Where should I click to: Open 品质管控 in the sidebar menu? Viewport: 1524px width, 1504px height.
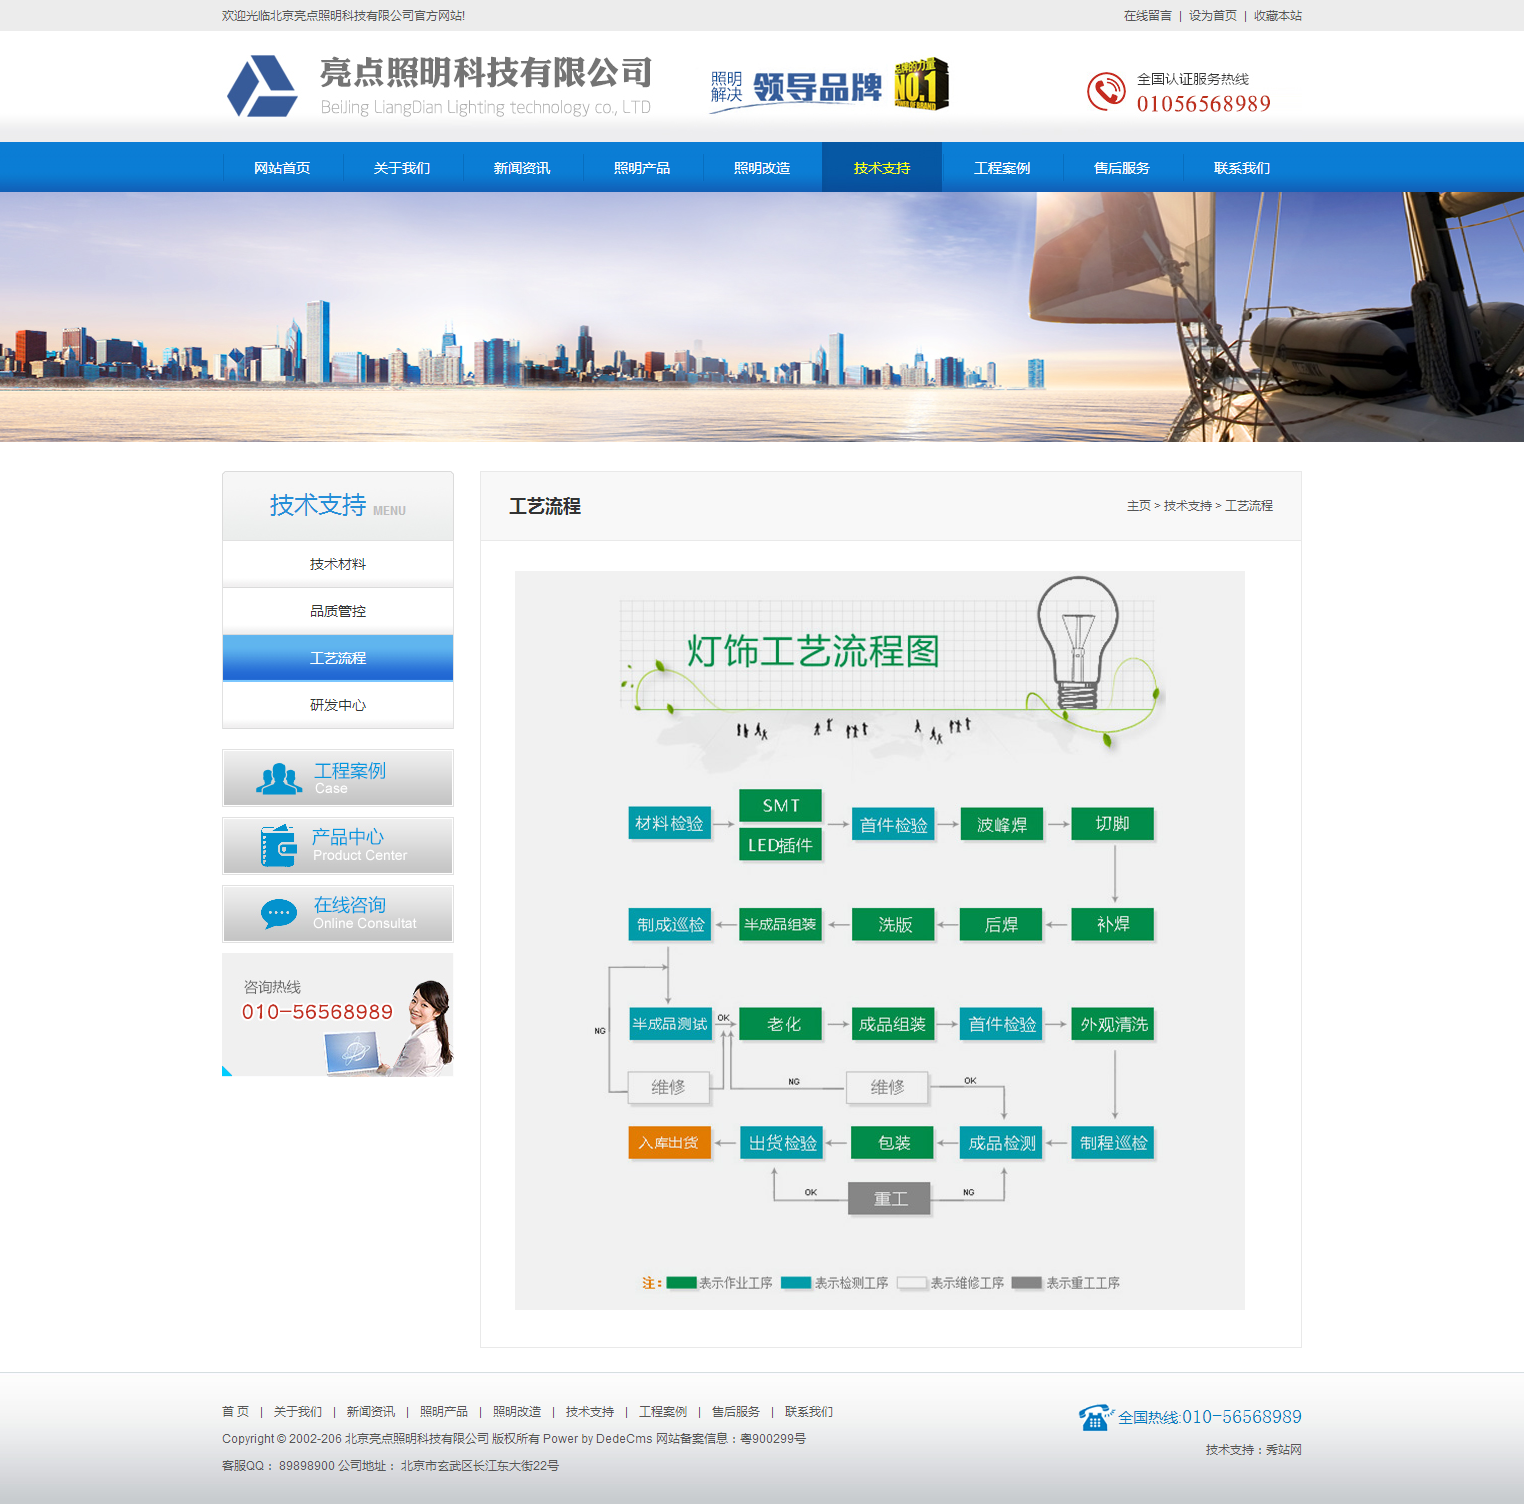click(338, 611)
